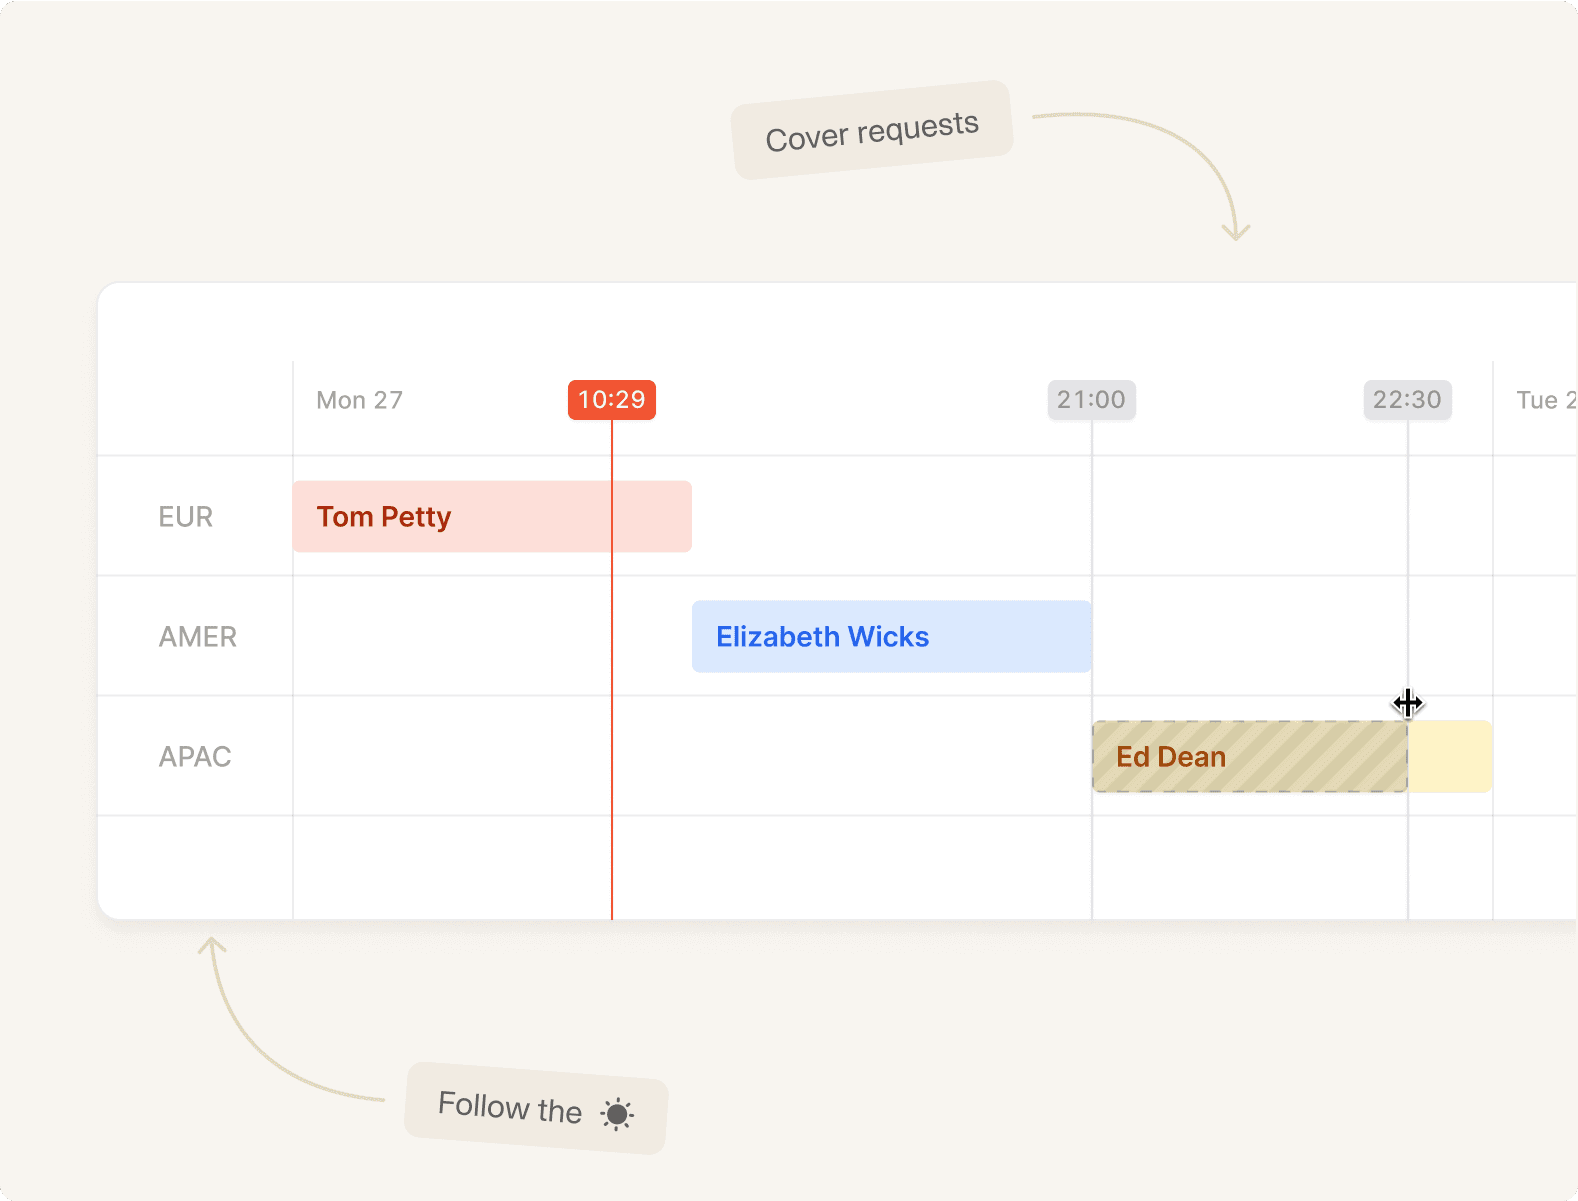Click the word Follow in the bottom label
The height and width of the screenshot is (1201, 1578).
coord(483,1104)
